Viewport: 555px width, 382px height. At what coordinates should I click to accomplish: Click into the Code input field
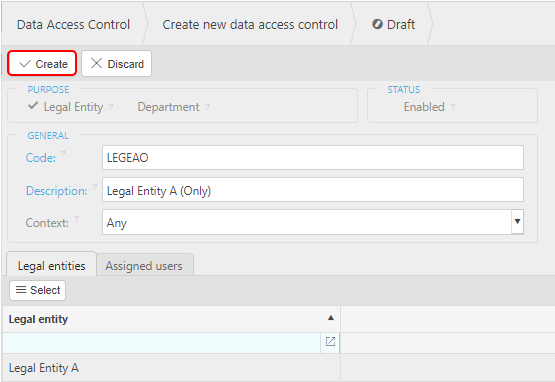pyautogui.click(x=313, y=158)
